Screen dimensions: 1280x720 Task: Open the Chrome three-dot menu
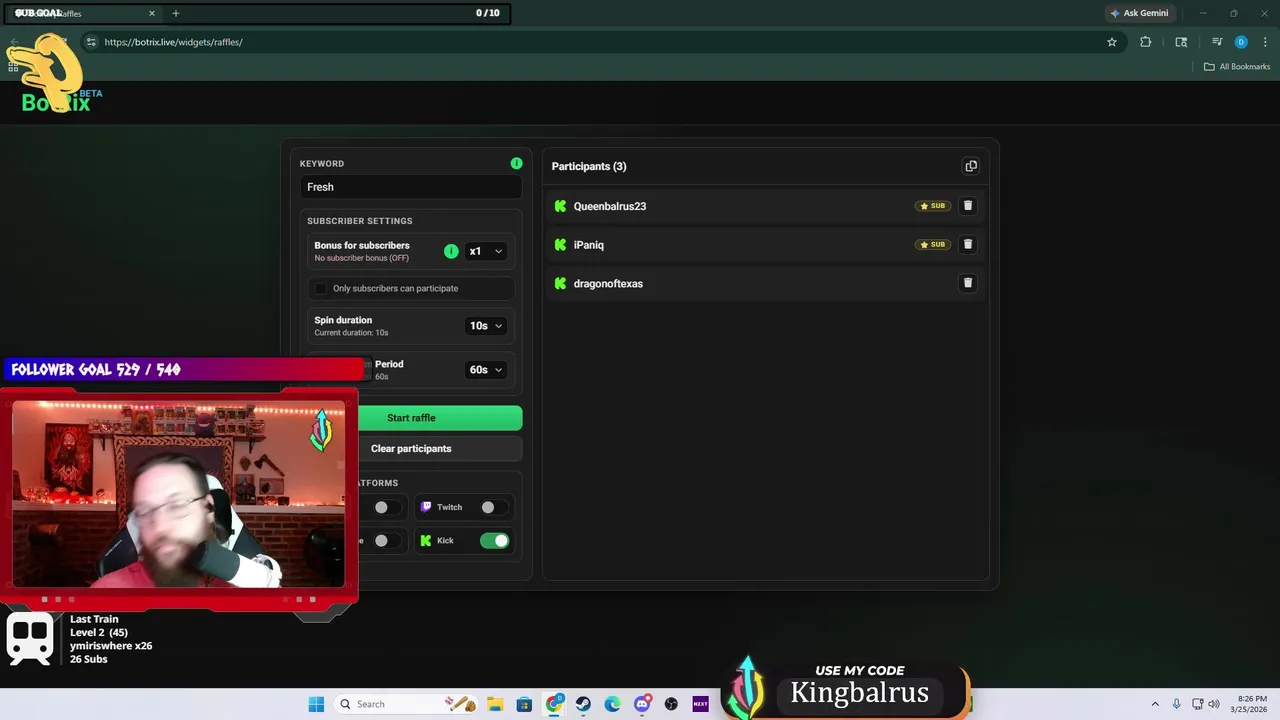pyautogui.click(x=1266, y=42)
